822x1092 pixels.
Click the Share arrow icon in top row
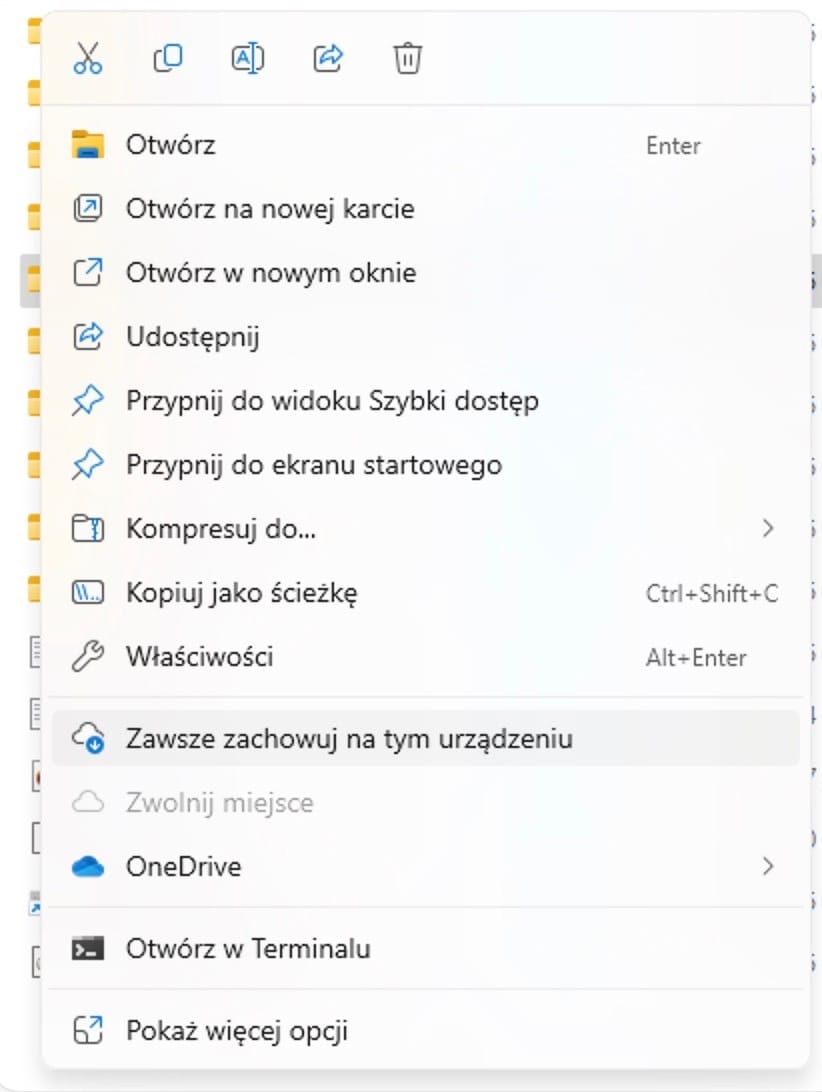tap(327, 58)
